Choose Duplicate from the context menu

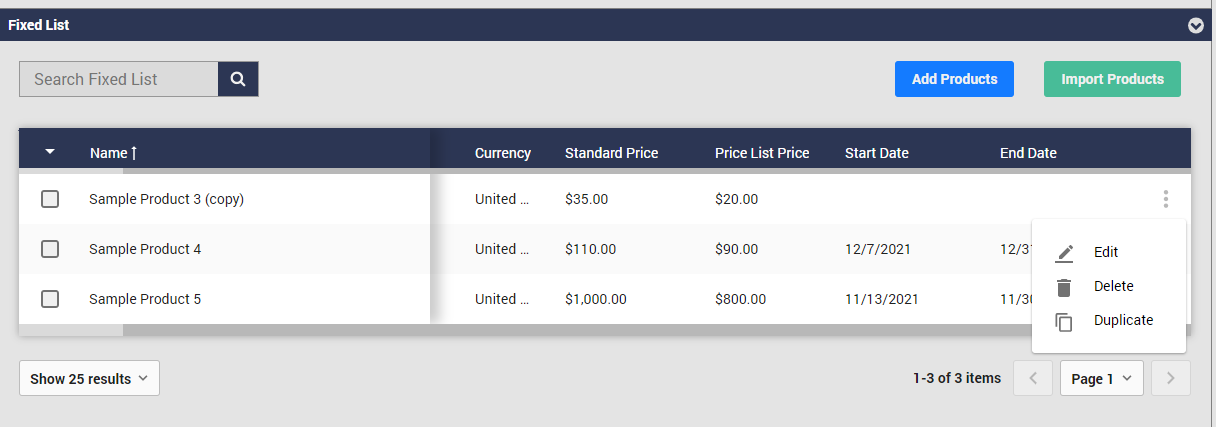click(x=1123, y=321)
